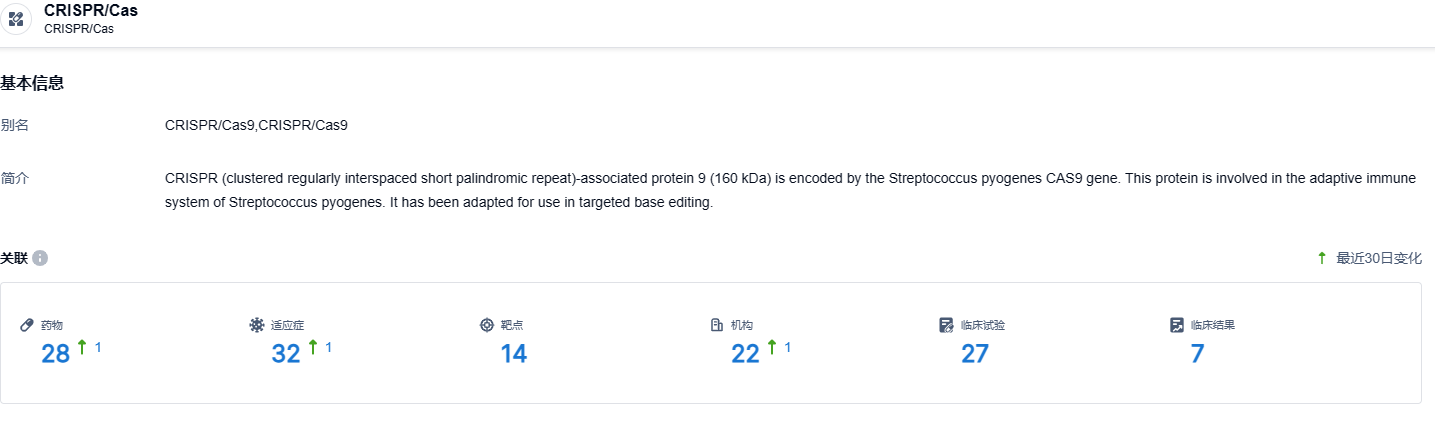Open the 32 indications count link
This screenshot has height=422, width=1435.
pyautogui.click(x=286, y=353)
